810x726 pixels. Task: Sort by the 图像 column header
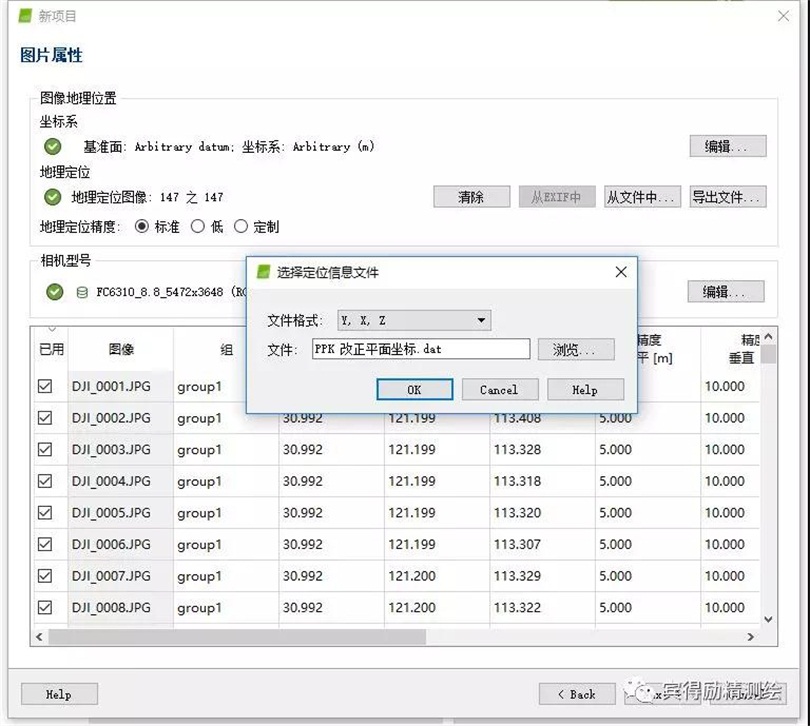tap(121, 349)
